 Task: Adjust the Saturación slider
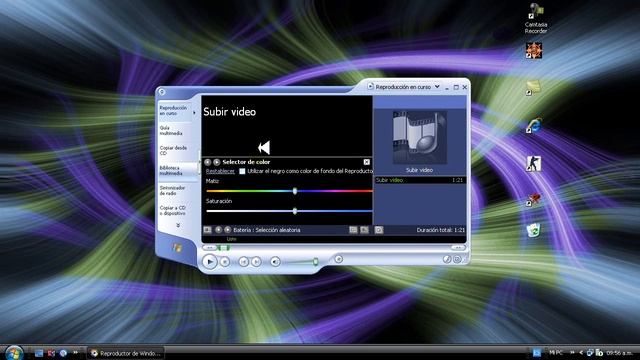[x=295, y=211]
